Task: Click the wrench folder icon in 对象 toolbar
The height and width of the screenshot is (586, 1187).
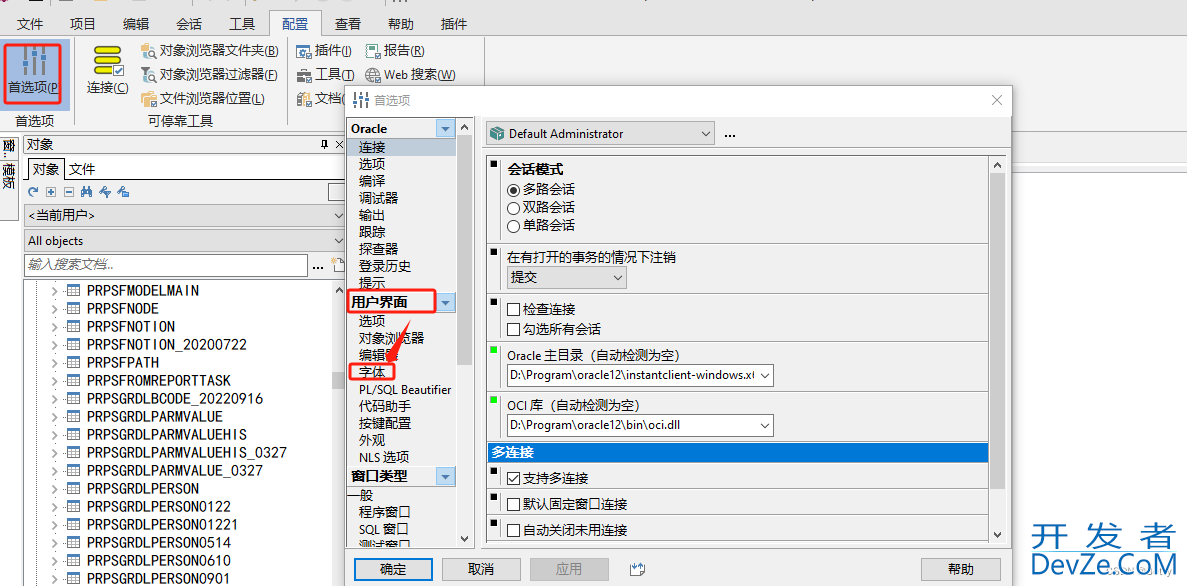Action: click(123, 192)
